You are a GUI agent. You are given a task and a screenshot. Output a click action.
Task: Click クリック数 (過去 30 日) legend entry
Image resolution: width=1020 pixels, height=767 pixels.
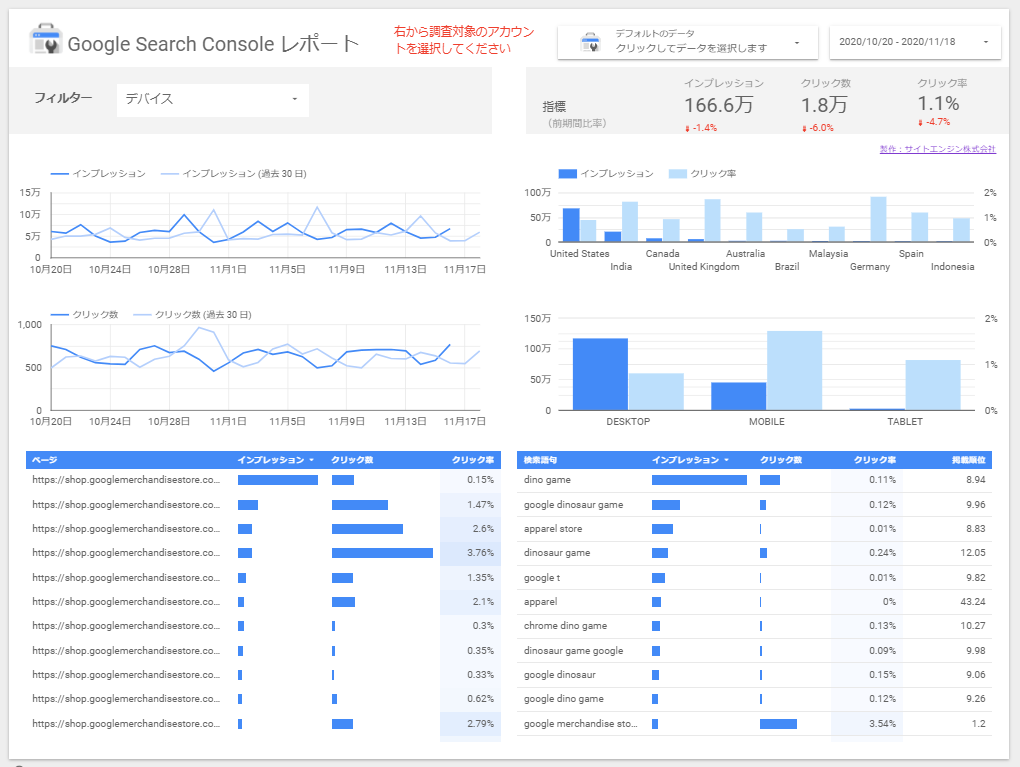[x=193, y=315]
